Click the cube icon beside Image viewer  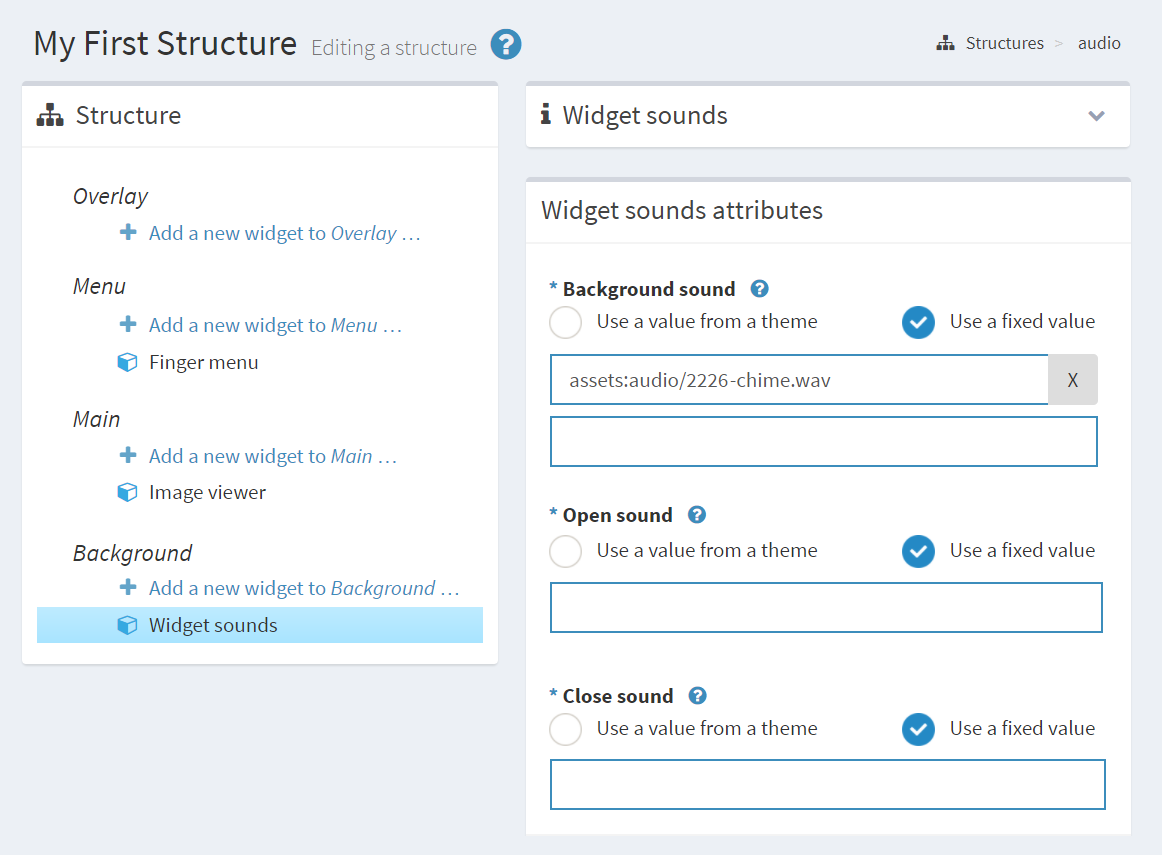(x=128, y=492)
